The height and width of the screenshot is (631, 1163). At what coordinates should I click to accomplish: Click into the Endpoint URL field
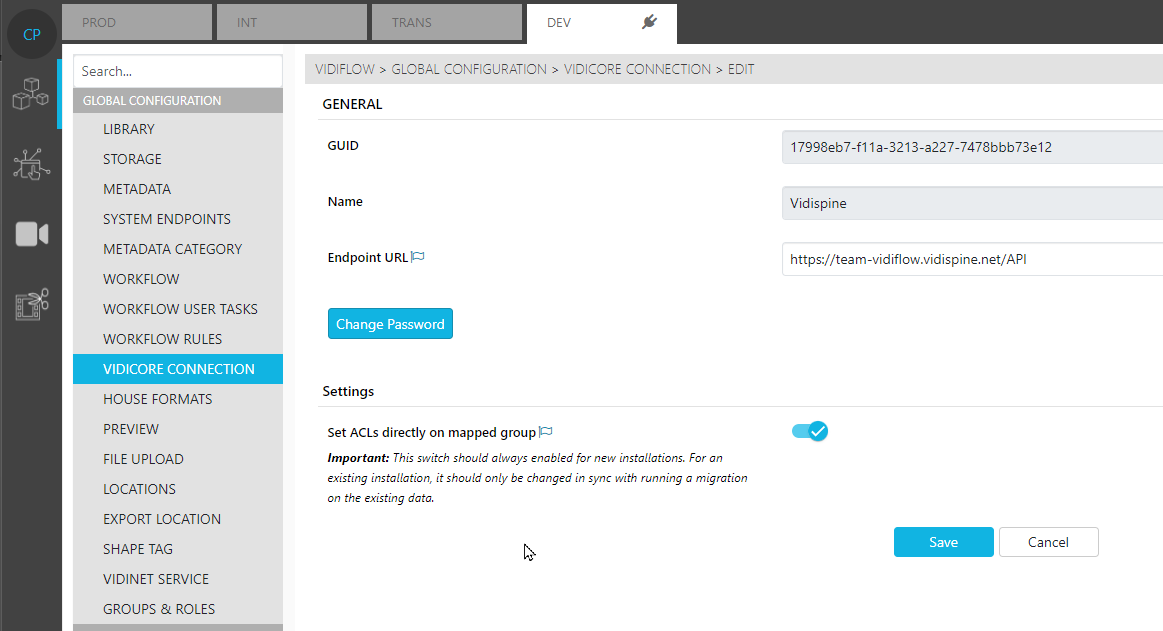point(970,259)
